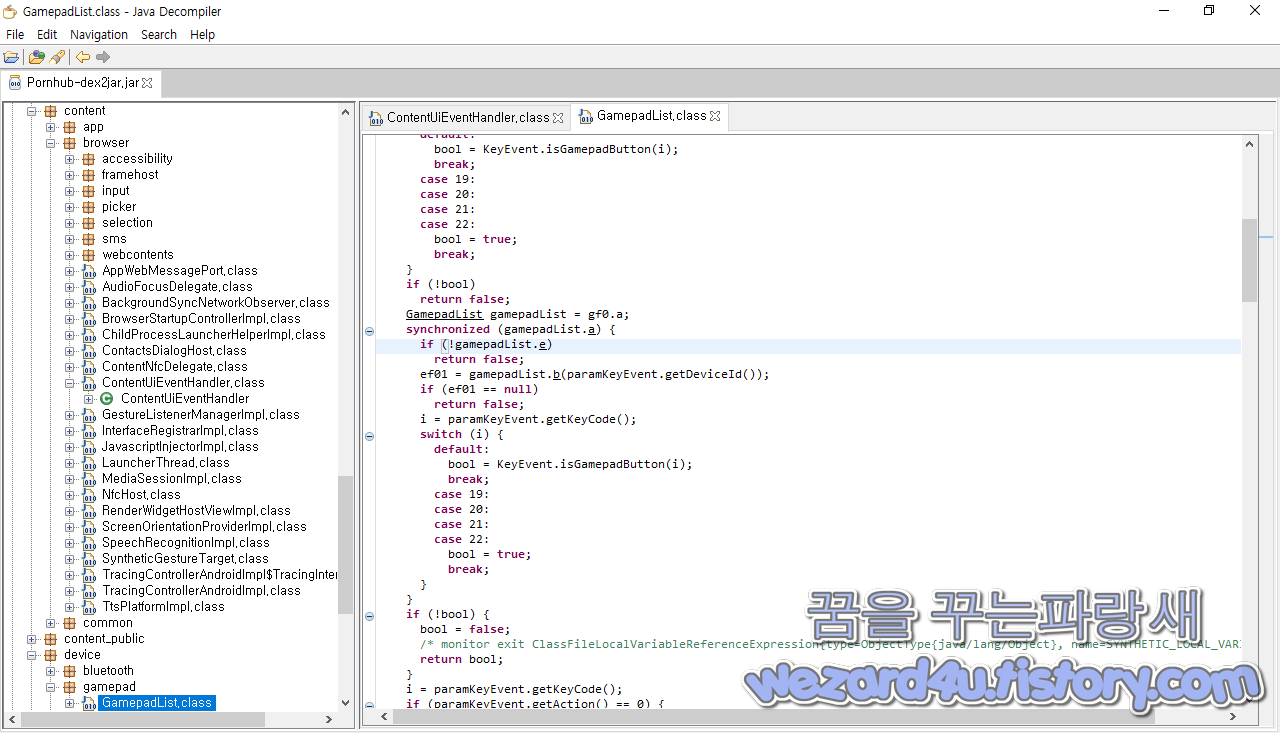
Task: Go back with the left arrow icon
Action: [x=83, y=57]
